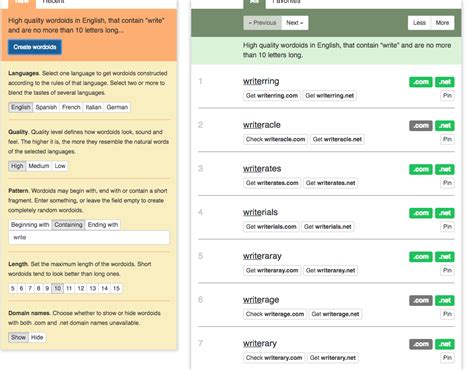The height and width of the screenshot is (370, 474).
Task: Open the writerates wordoid link
Action: coord(262,169)
